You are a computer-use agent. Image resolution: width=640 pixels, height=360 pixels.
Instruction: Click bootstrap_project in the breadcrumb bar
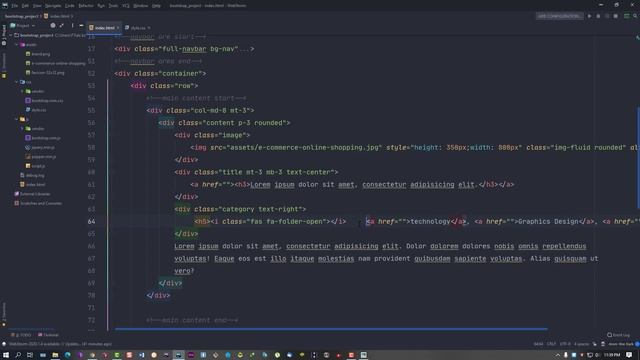click(x=21, y=16)
